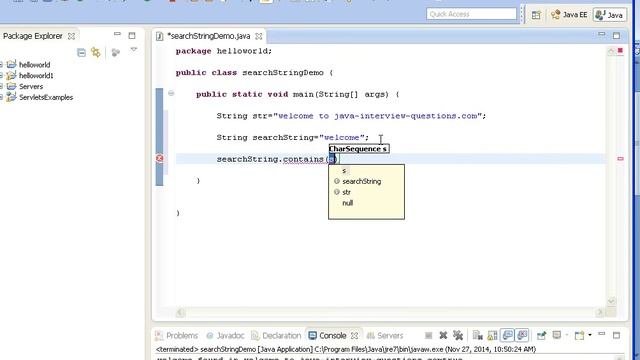This screenshot has height=360, width=640.
Task: Choose str from the proposal popup
Action: (346, 192)
